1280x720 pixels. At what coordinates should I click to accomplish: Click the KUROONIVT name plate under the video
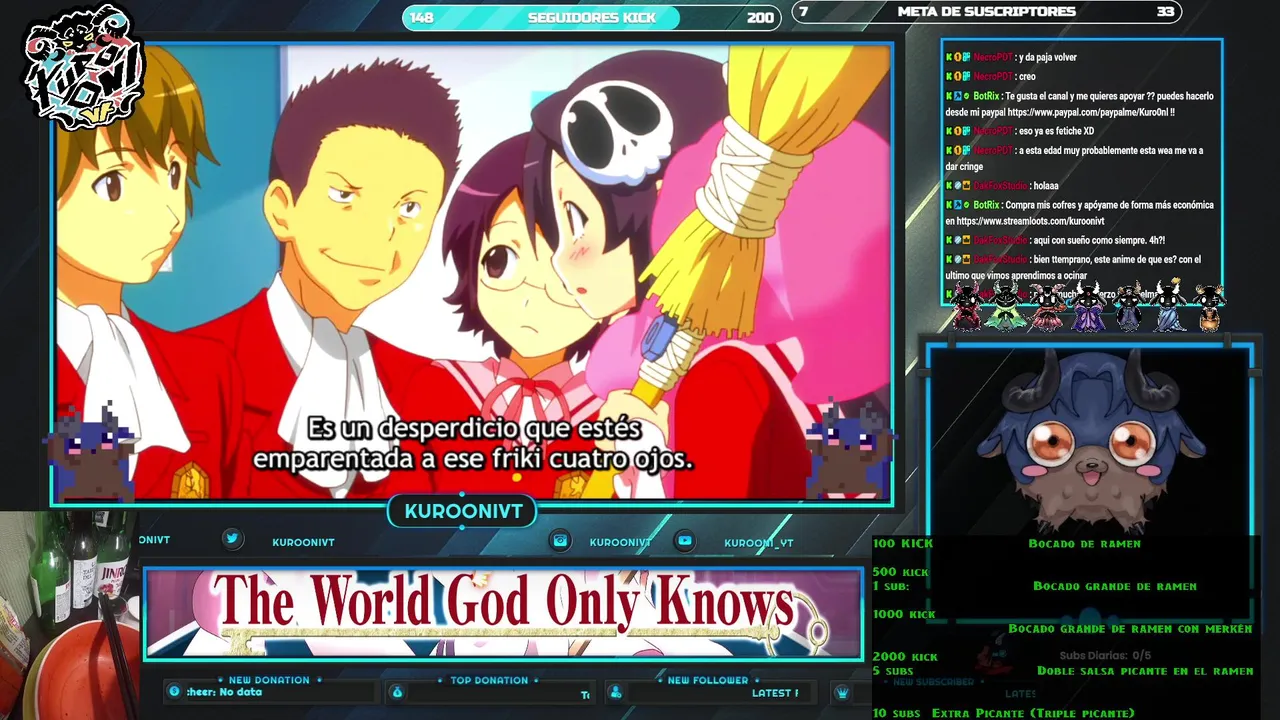(463, 512)
